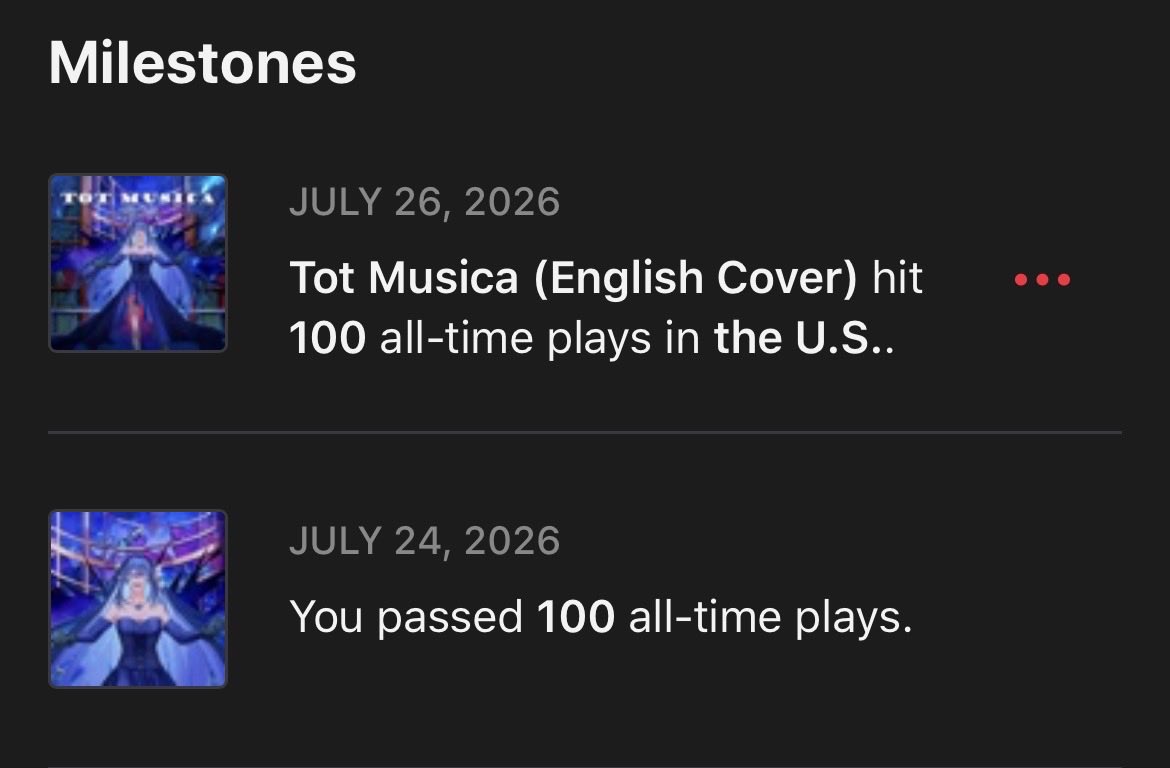Open the July 24 milestone artwork thumbnail

(138, 599)
